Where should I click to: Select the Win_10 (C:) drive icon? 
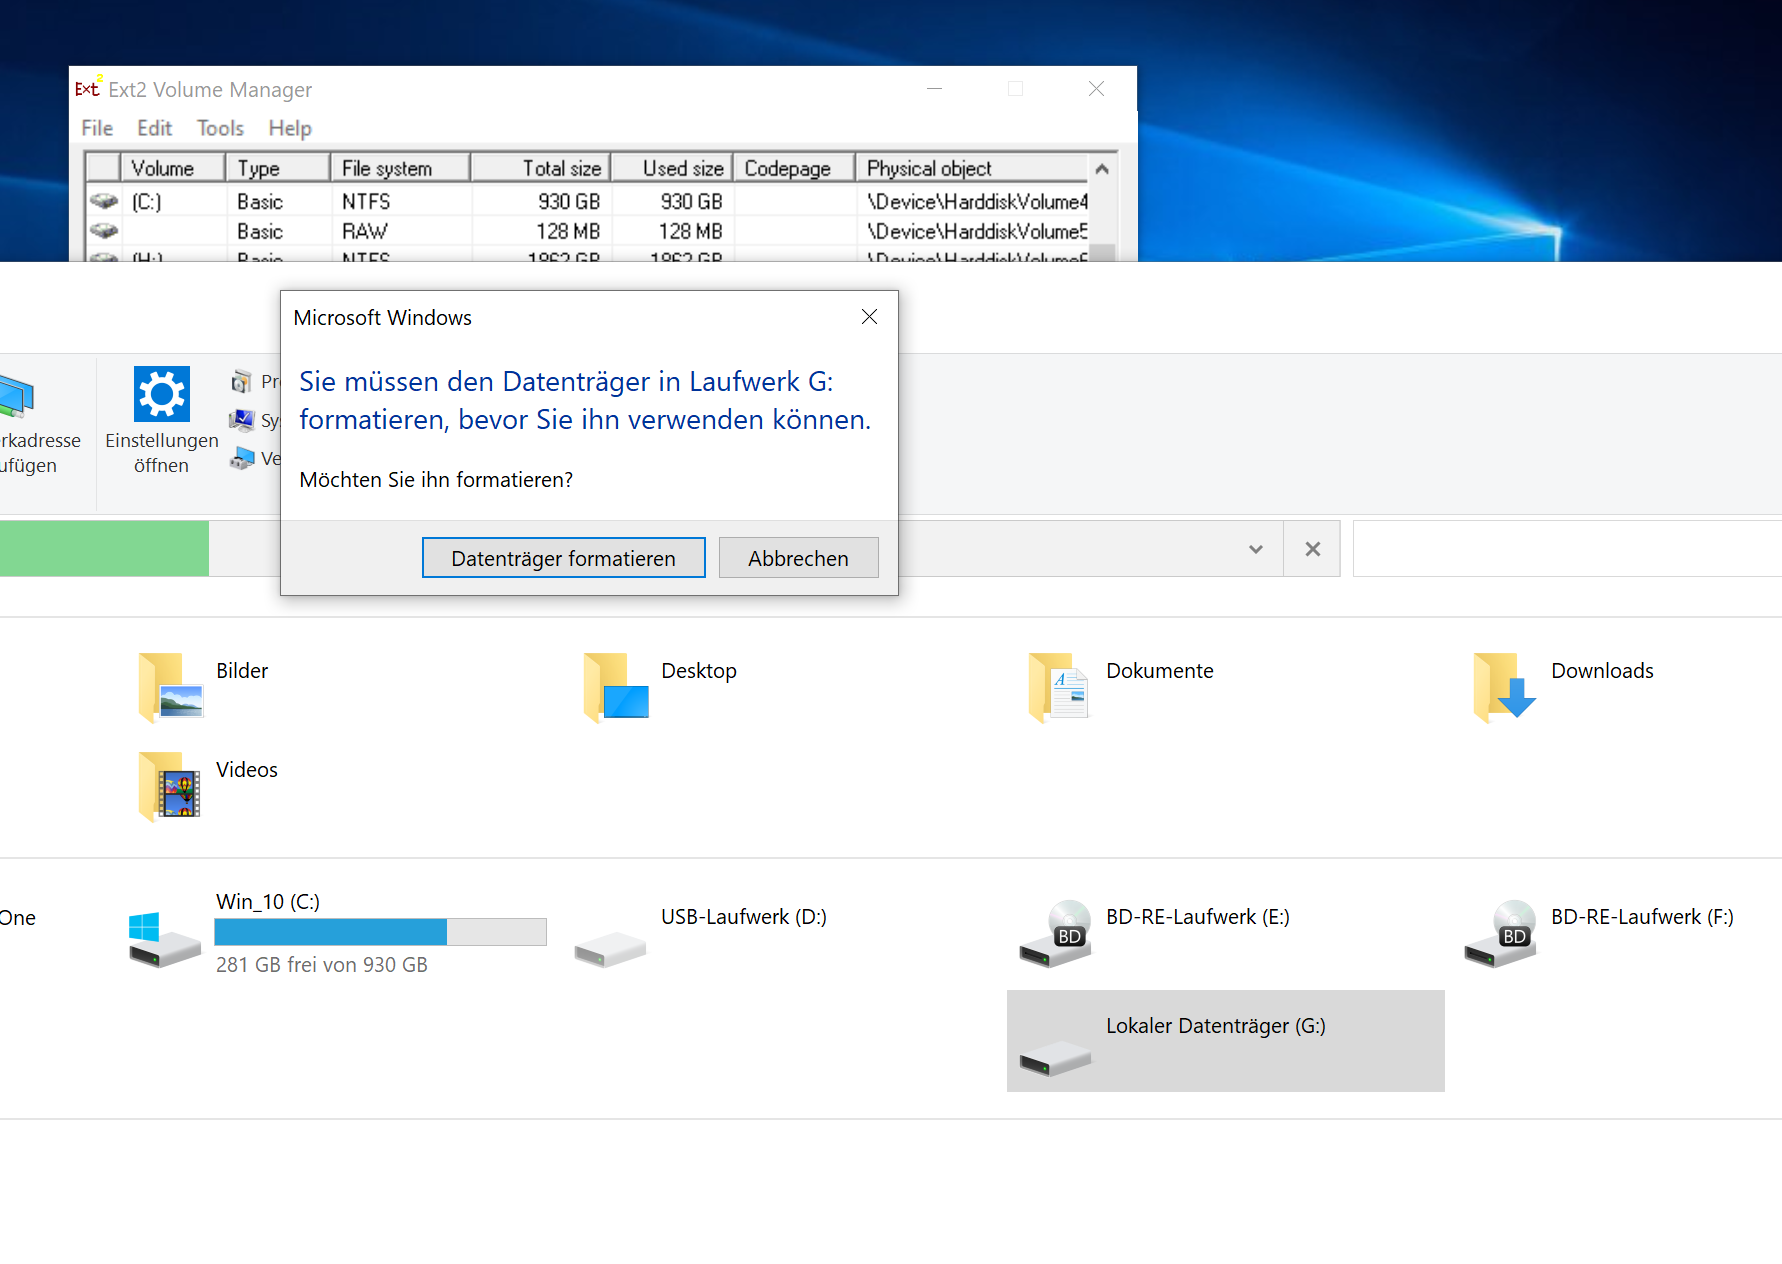coord(165,940)
